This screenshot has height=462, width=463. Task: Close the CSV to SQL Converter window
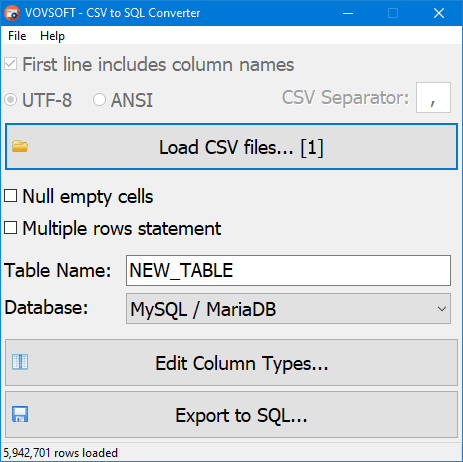tap(439, 13)
